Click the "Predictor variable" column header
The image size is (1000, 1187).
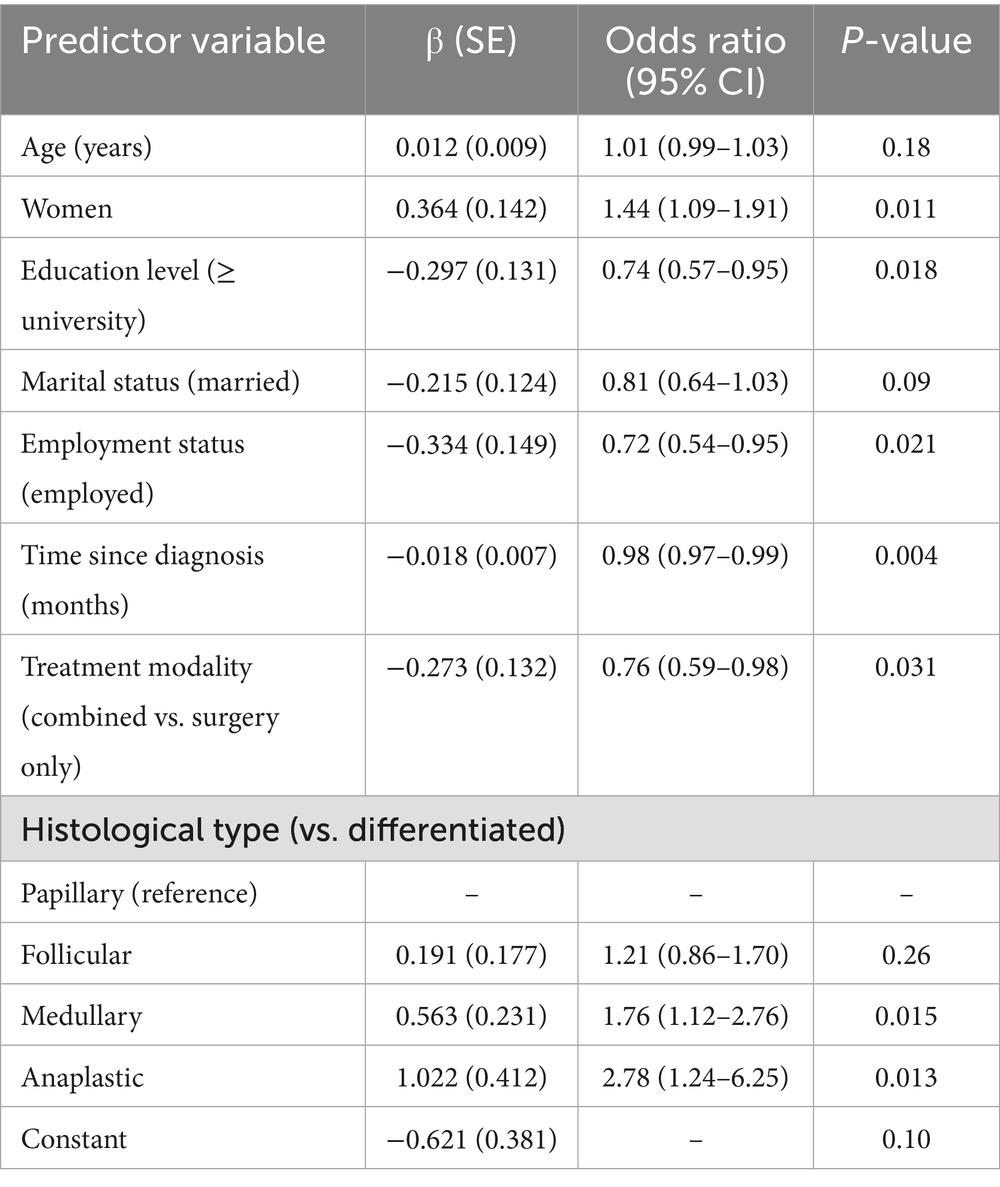pyautogui.click(x=173, y=41)
